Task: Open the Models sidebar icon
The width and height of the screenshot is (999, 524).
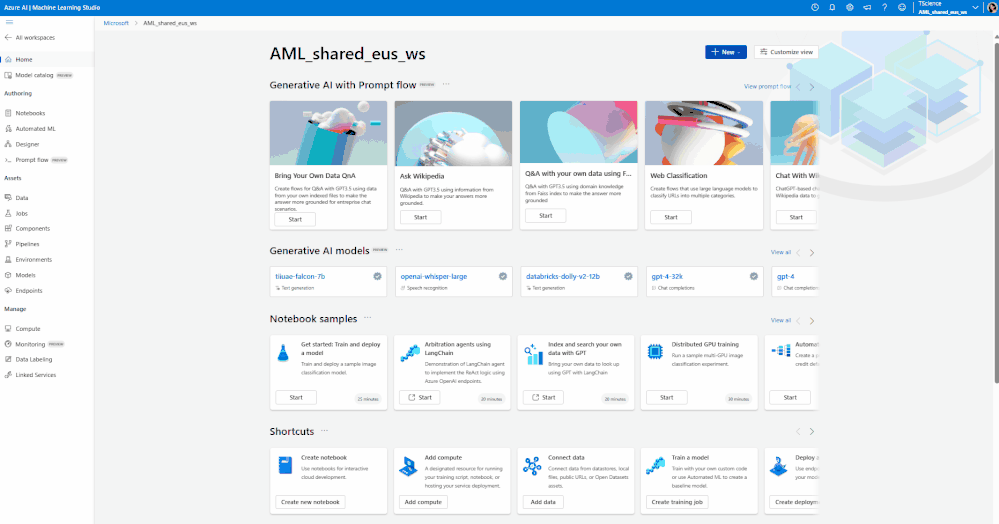Action: pyautogui.click(x=8, y=275)
